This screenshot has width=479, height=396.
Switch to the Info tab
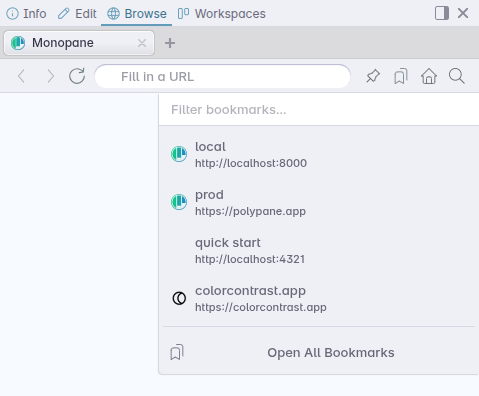pos(26,14)
